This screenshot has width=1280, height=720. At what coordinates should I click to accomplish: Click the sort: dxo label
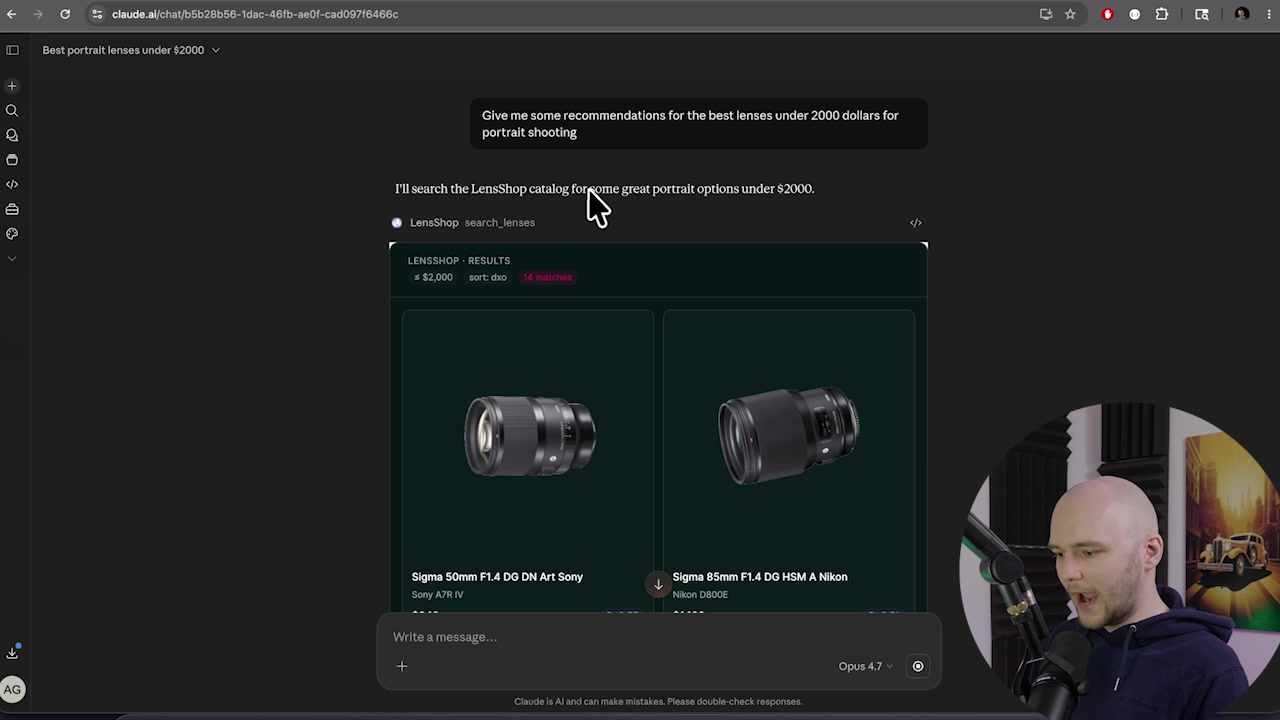(488, 277)
